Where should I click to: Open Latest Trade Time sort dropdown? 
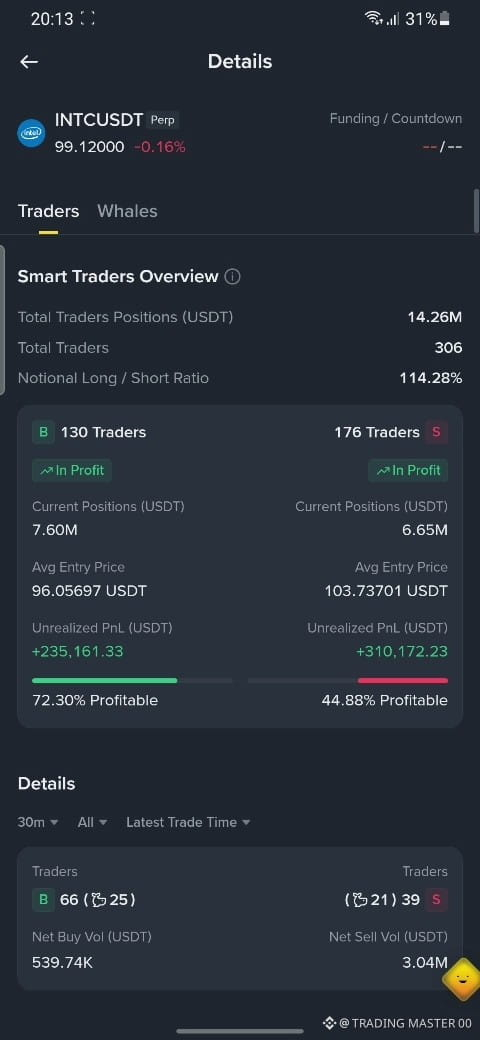pos(188,822)
